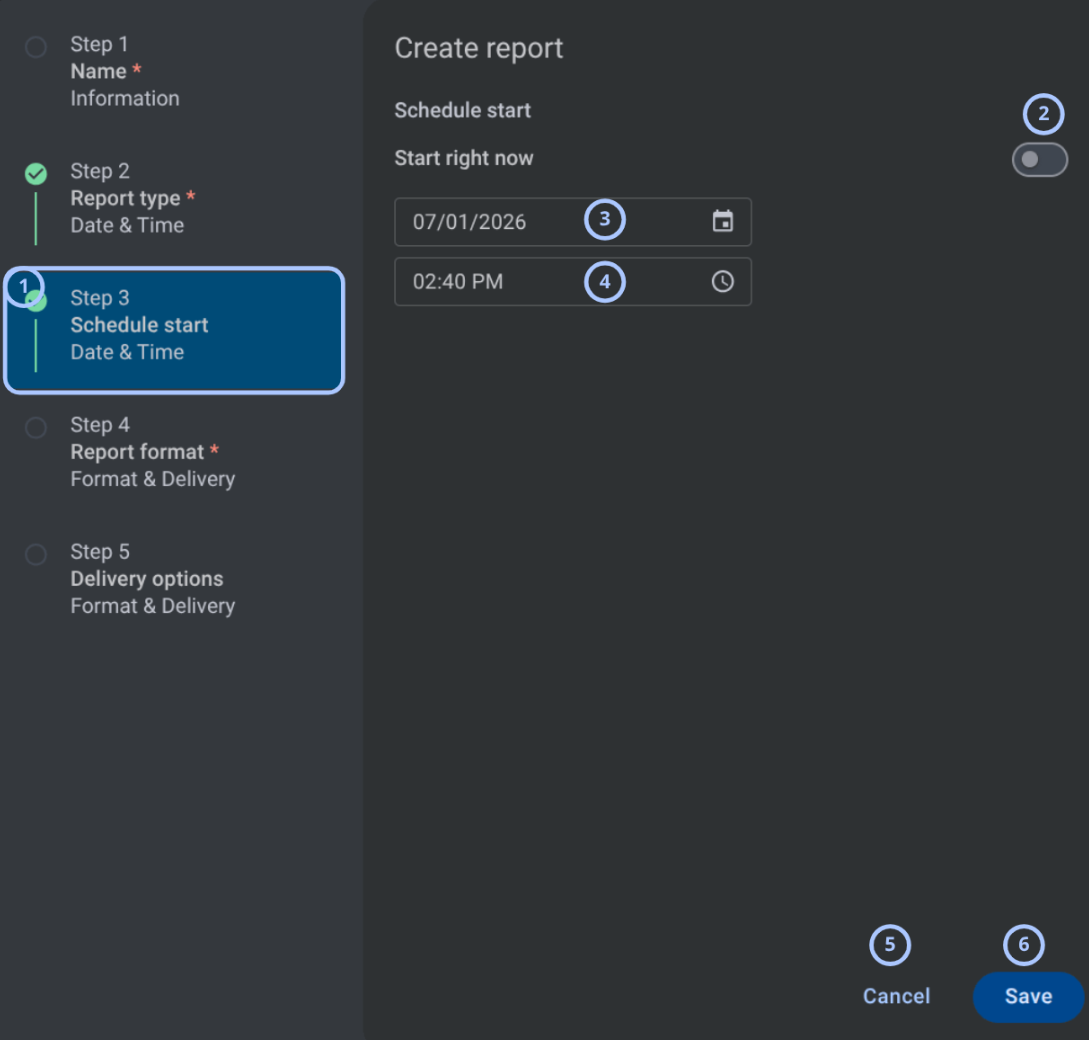Click Format & Delivery under Step 5
This screenshot has width=1089, height=1040.
click(153, 606)
